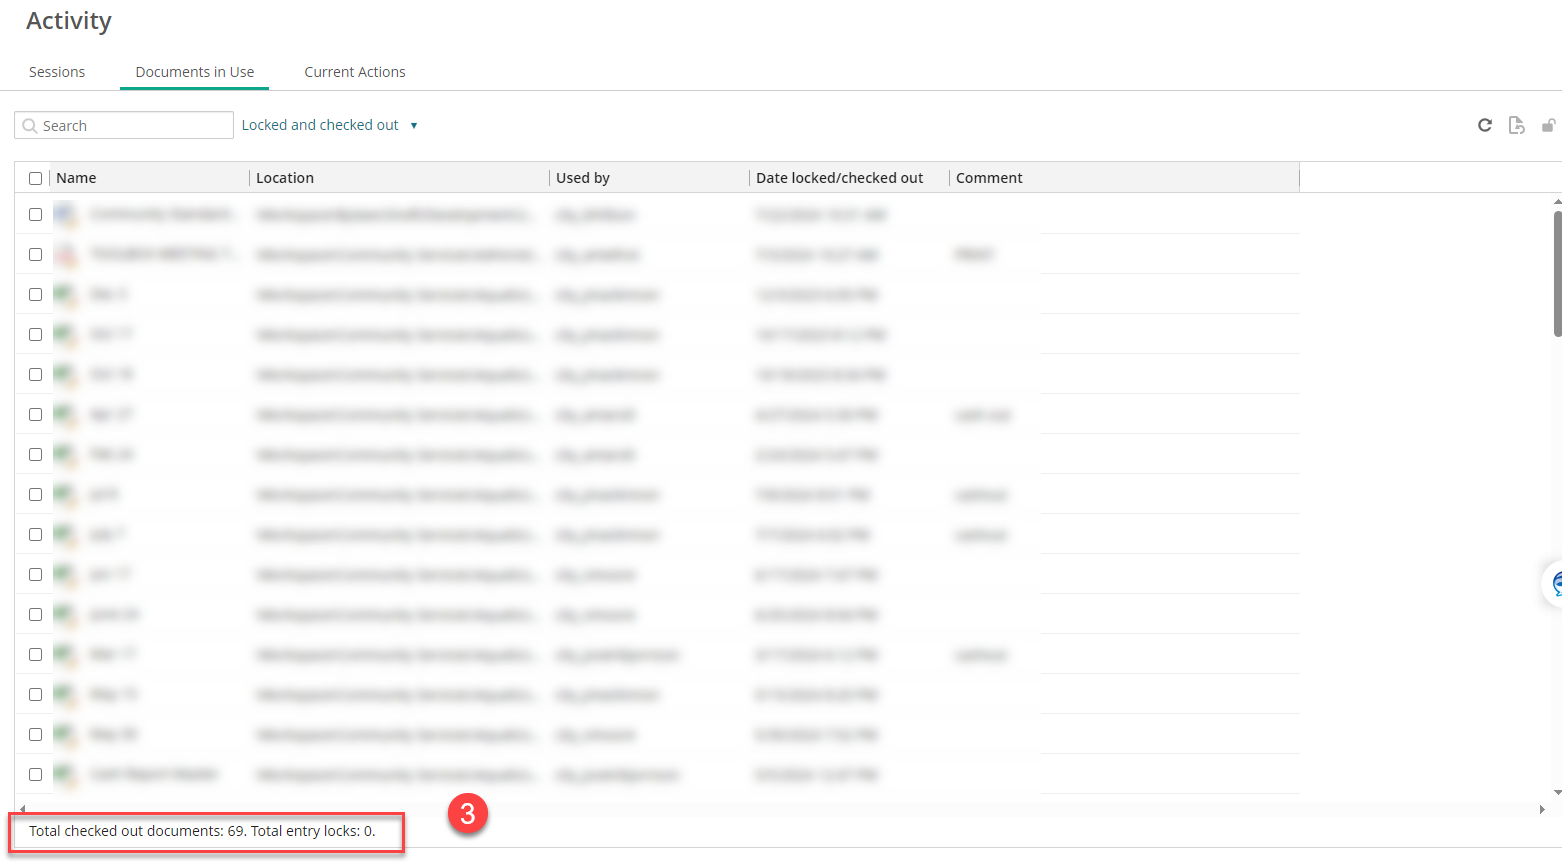Open the 'Locked and checked out' filter dropdown
This screenshot has height=862, width=1562.
(x=329, y=125)
